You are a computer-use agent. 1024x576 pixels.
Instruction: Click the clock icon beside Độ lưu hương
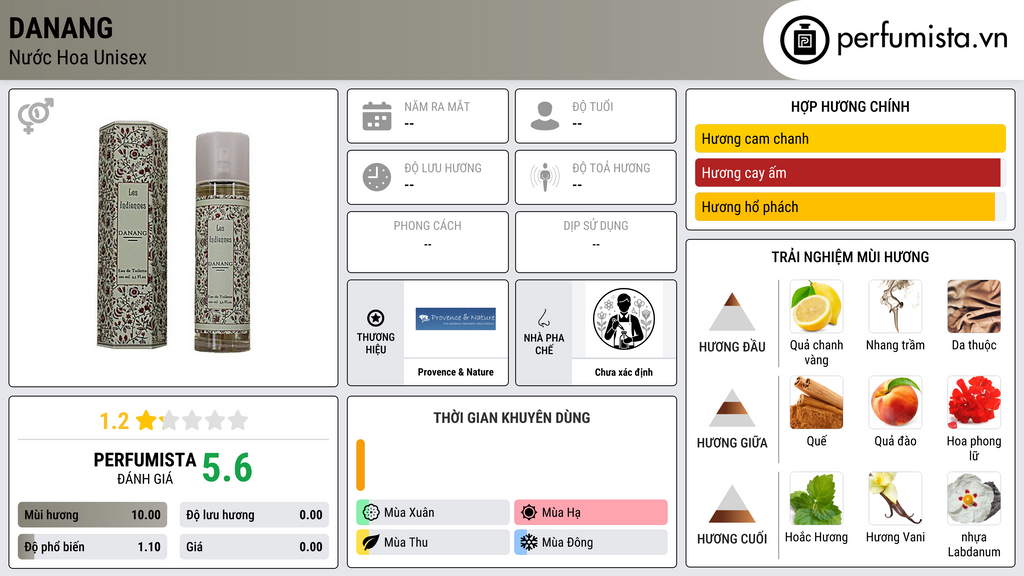point(377,177)
